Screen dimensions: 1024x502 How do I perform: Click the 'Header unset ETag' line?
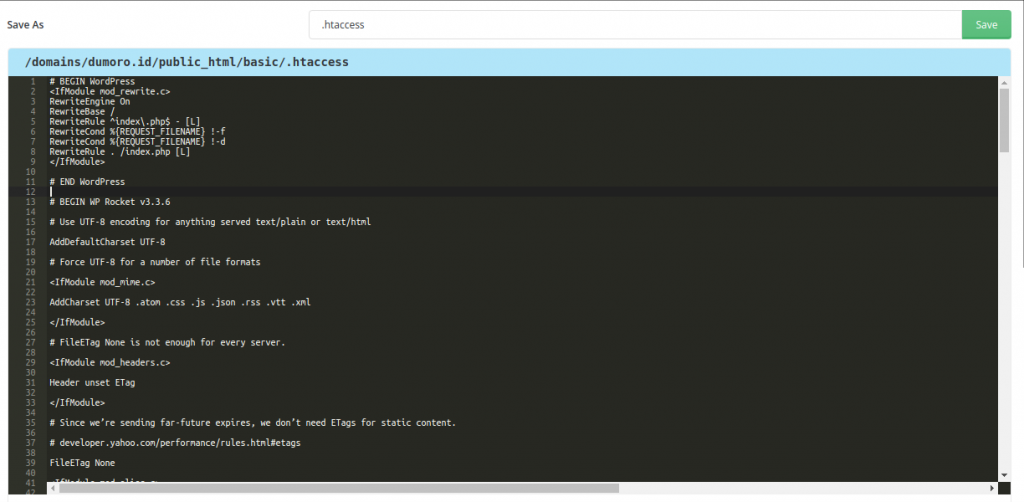pos(92,383)
